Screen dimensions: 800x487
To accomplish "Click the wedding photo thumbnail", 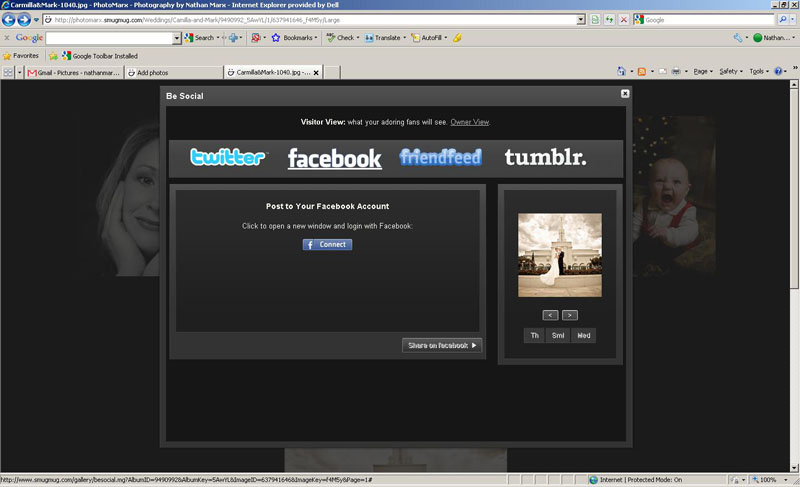I will click(x=560, y=255).
